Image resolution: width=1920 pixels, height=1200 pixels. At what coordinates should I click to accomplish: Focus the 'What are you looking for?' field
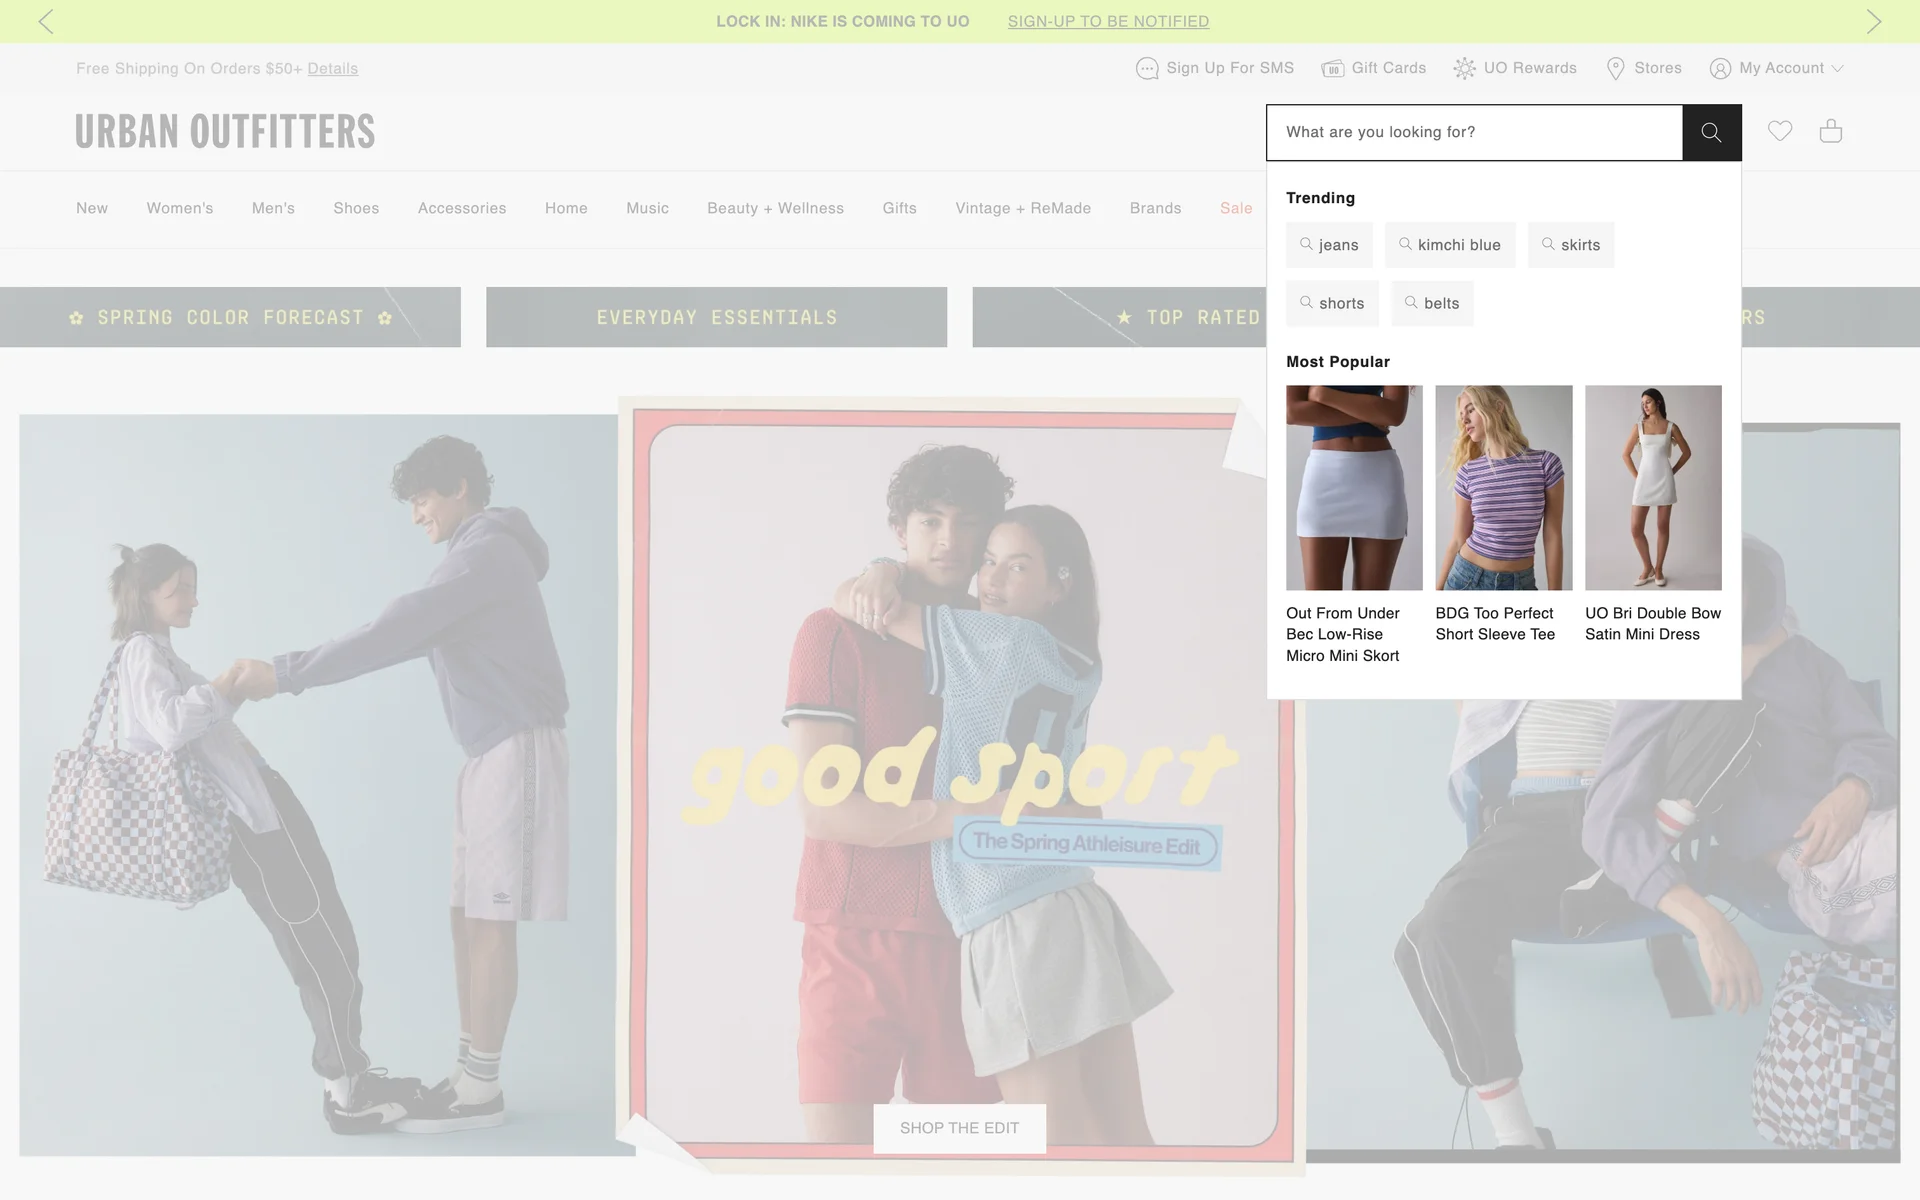1474,132
